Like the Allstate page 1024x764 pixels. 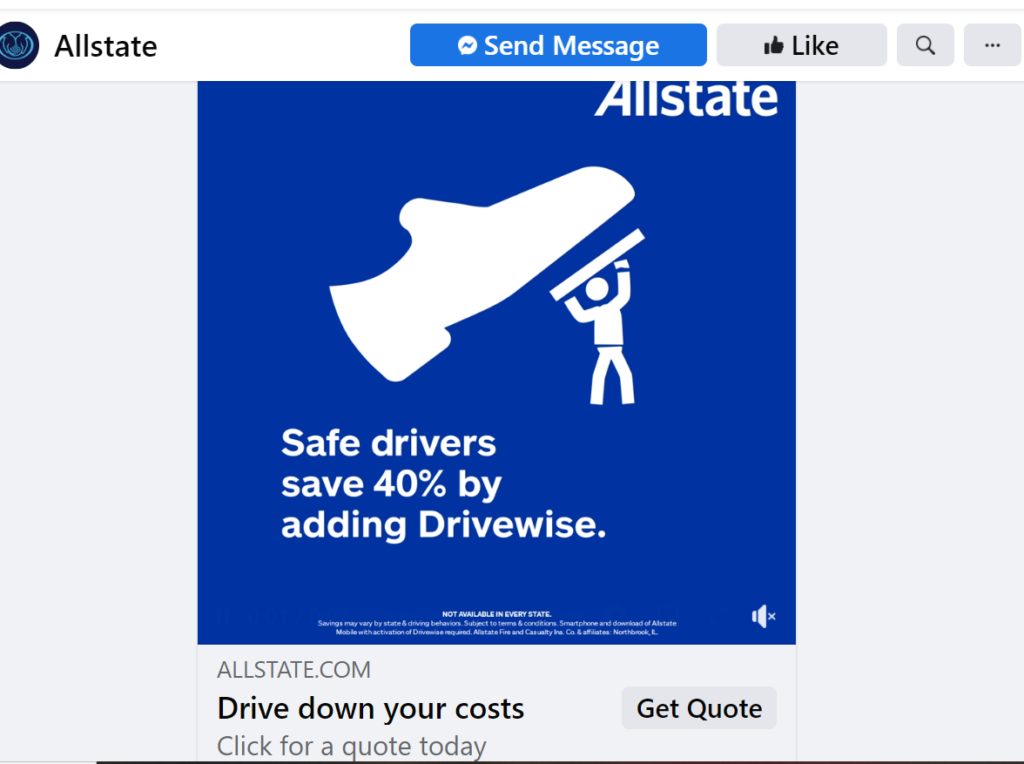coord(801,45)
